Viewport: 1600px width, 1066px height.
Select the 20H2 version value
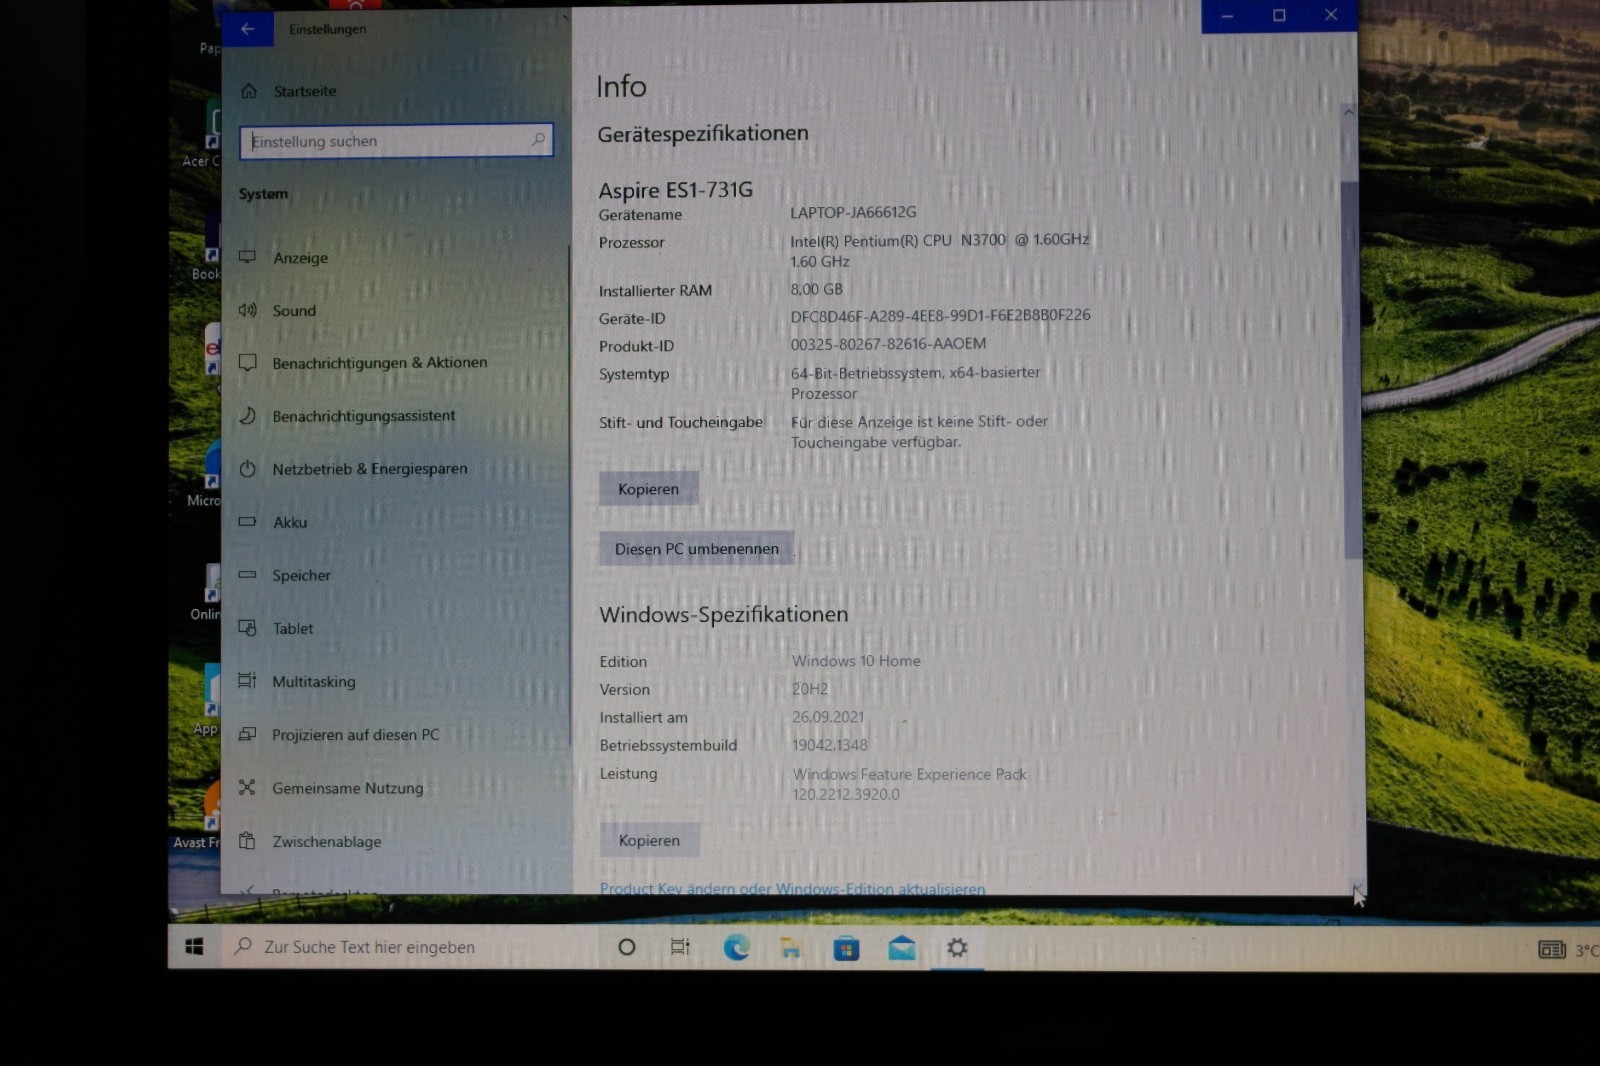click(x=810, y=689)
